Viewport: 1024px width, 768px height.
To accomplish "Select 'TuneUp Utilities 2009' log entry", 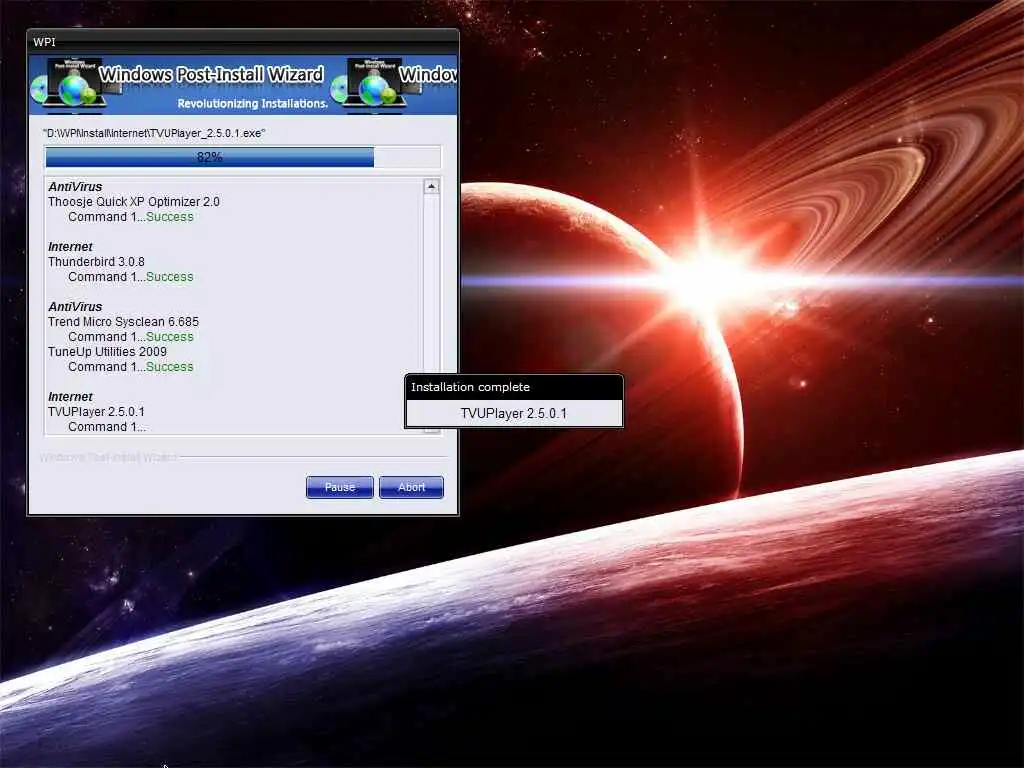I will pyautogui.click(x=107, y=352).
